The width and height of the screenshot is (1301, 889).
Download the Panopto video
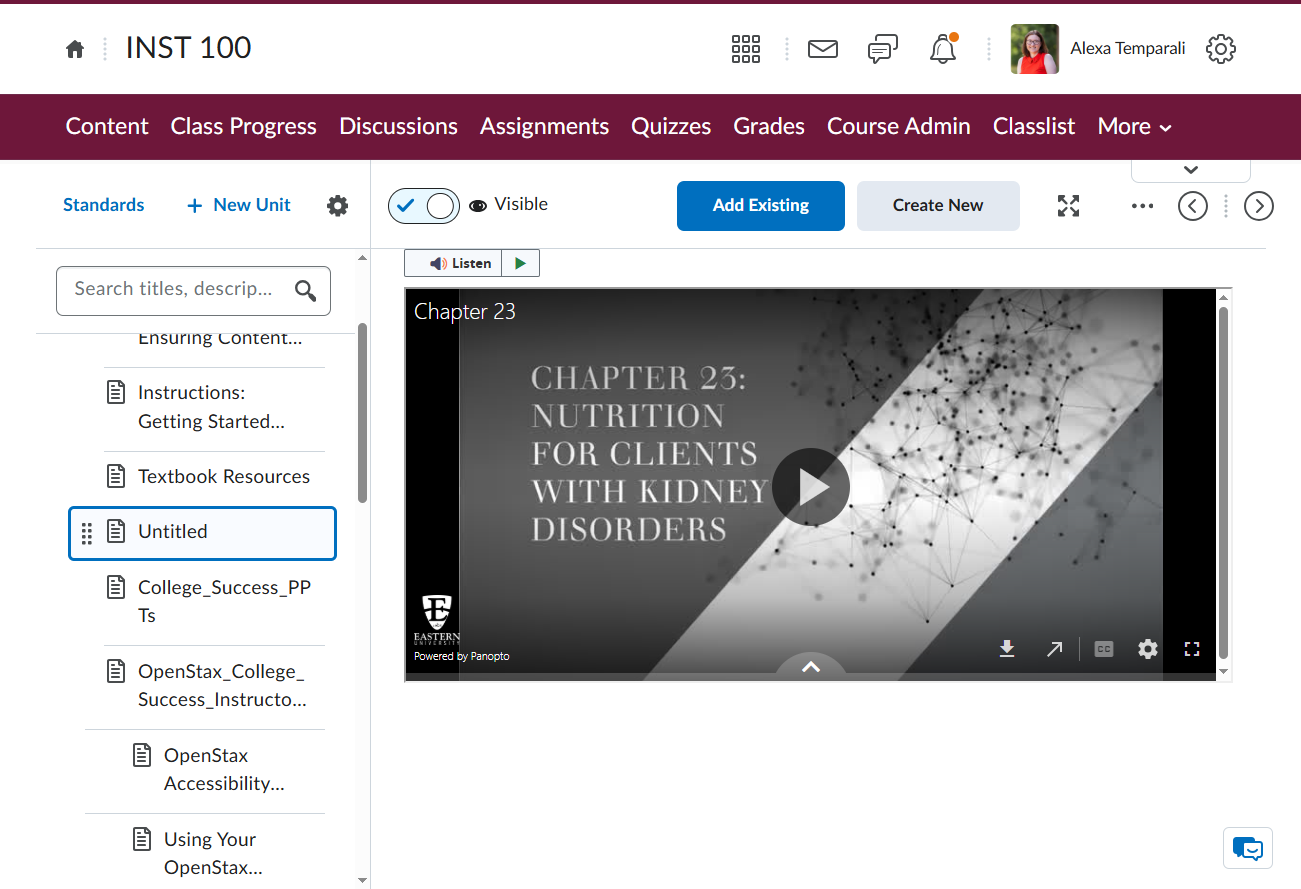(x=1007, y=649)
